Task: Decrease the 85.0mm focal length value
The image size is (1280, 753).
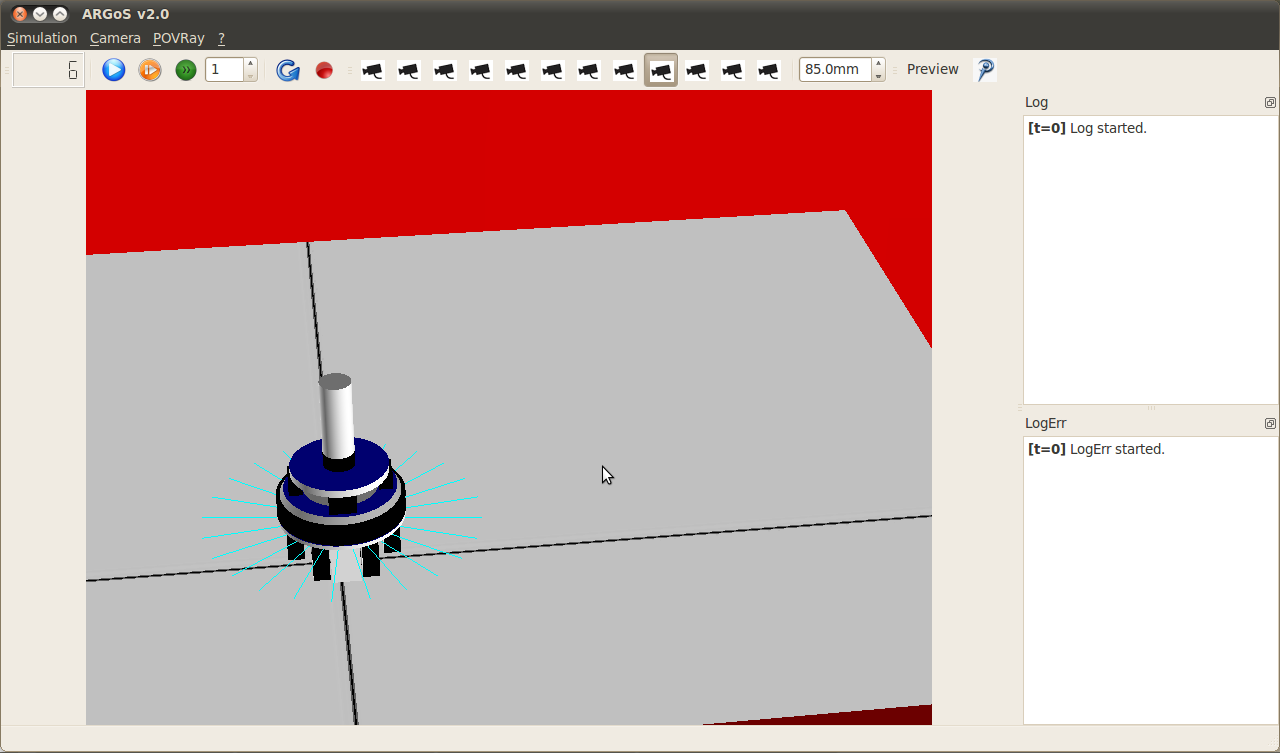Action: click(x=878, y=76)
